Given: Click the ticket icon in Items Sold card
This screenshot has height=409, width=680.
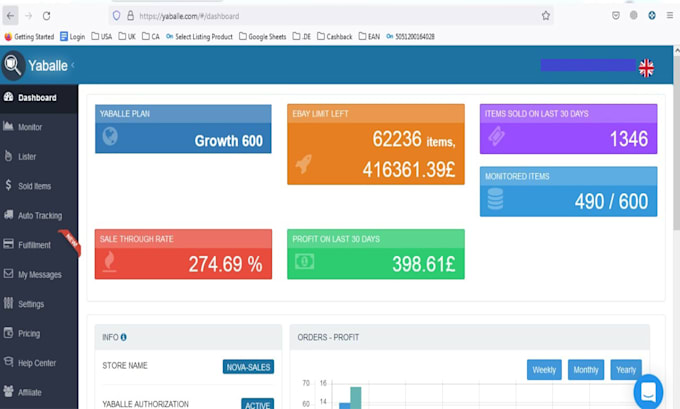Looking at the screenshot, I should click(x=496, y=136).
